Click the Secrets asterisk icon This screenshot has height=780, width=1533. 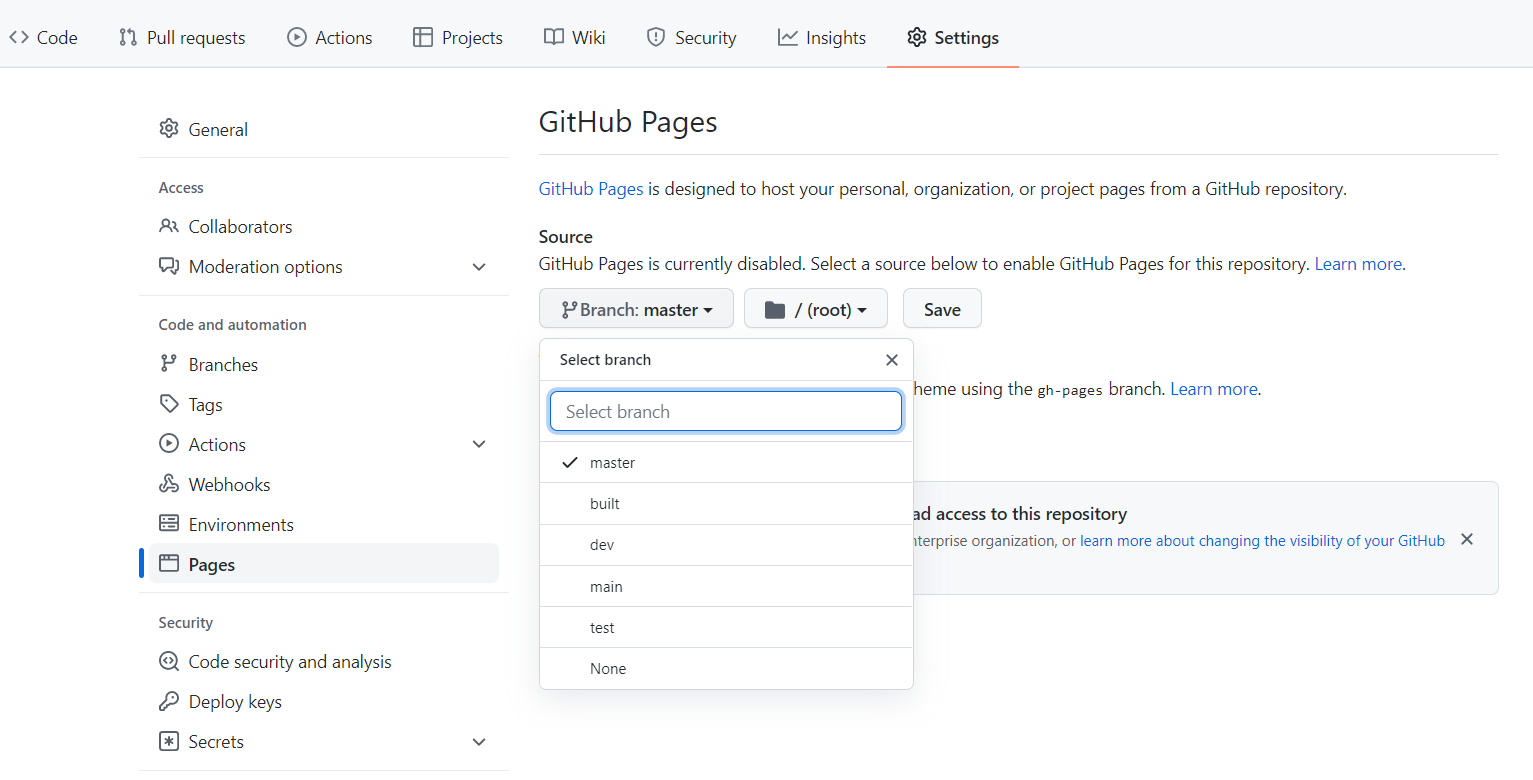169,741
